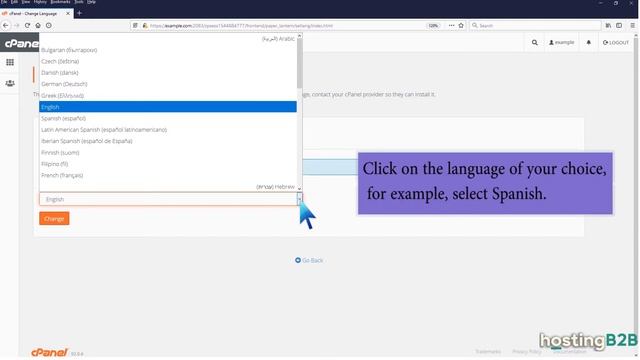Image resolution: width=640 pixels, height=360 pixels.
Task: Click the cPanel footer logo
Action: 49,352
